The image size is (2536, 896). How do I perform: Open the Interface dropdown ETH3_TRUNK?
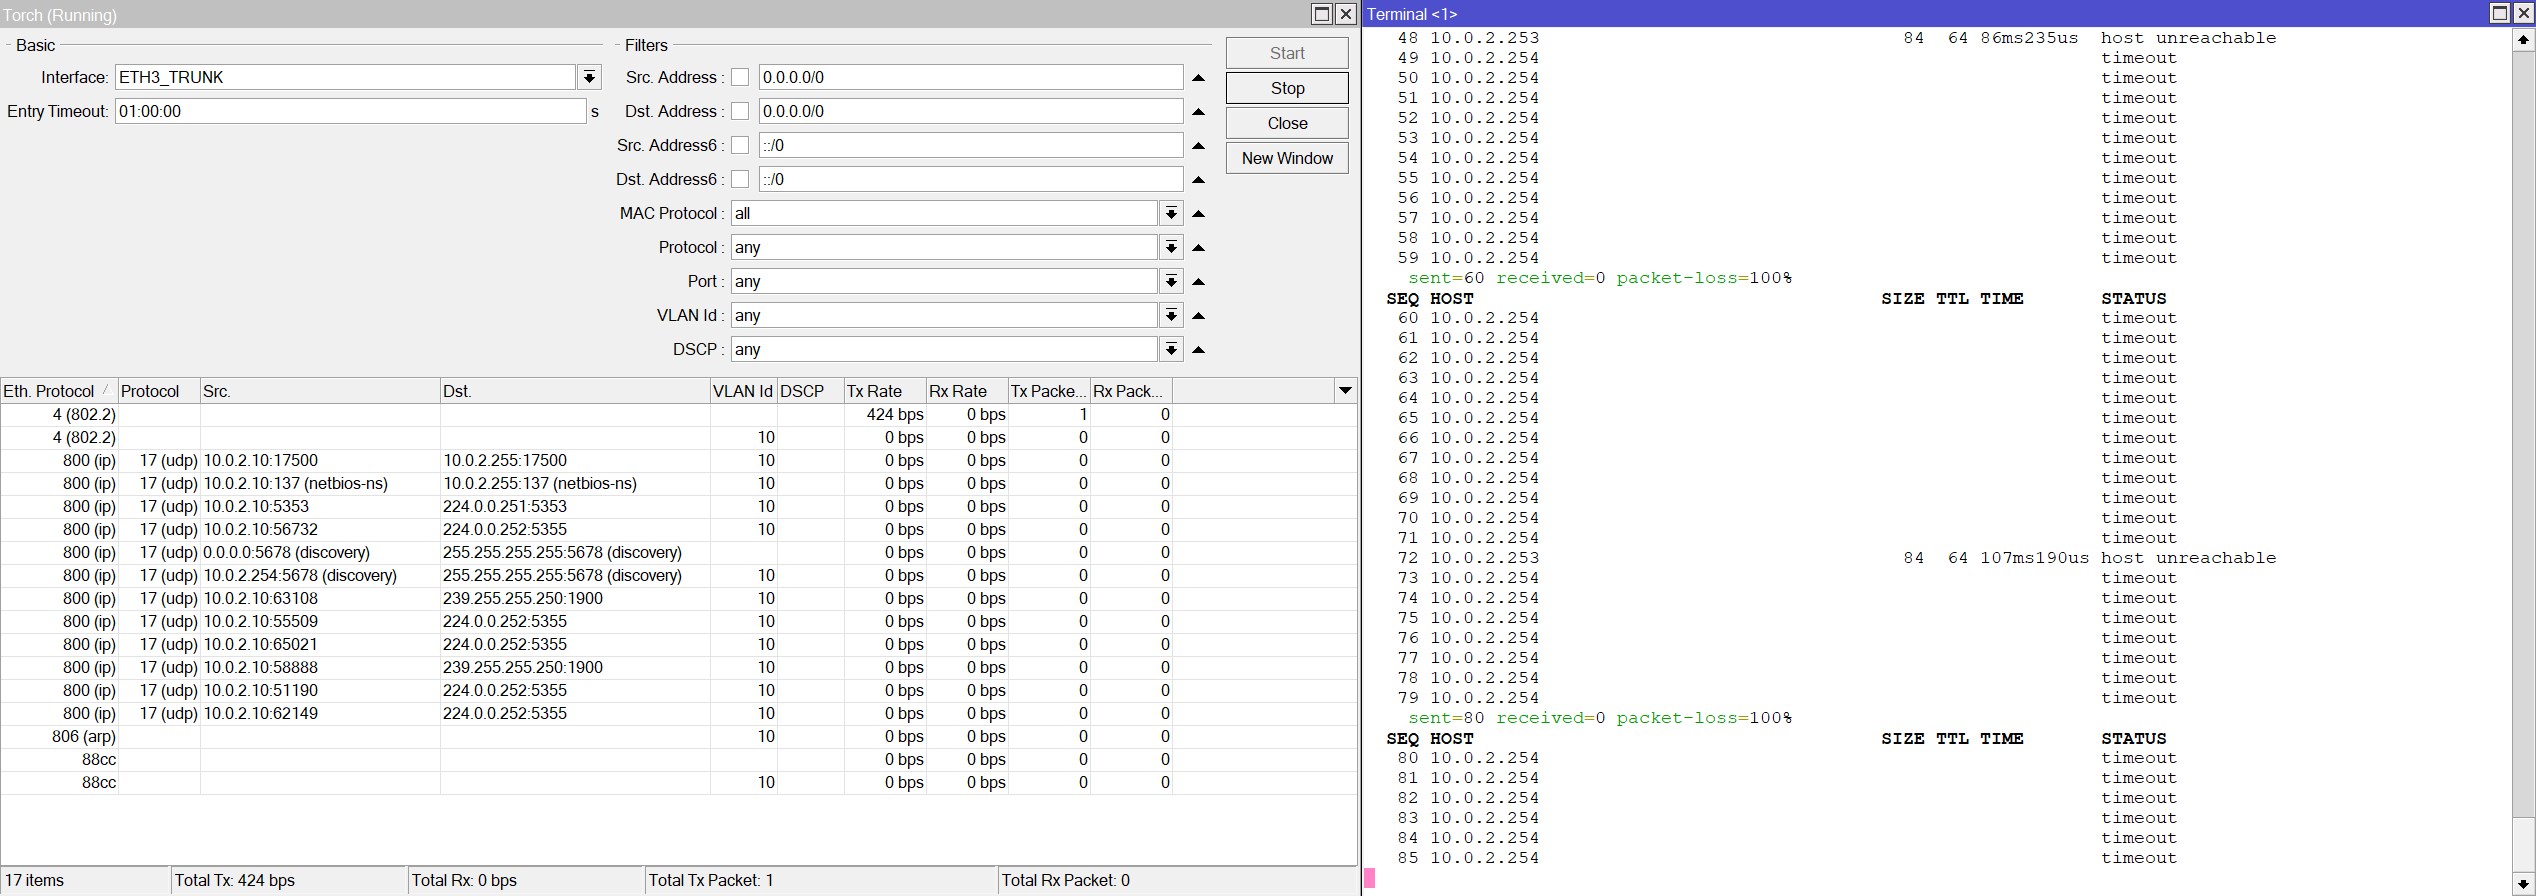(589, 78)
